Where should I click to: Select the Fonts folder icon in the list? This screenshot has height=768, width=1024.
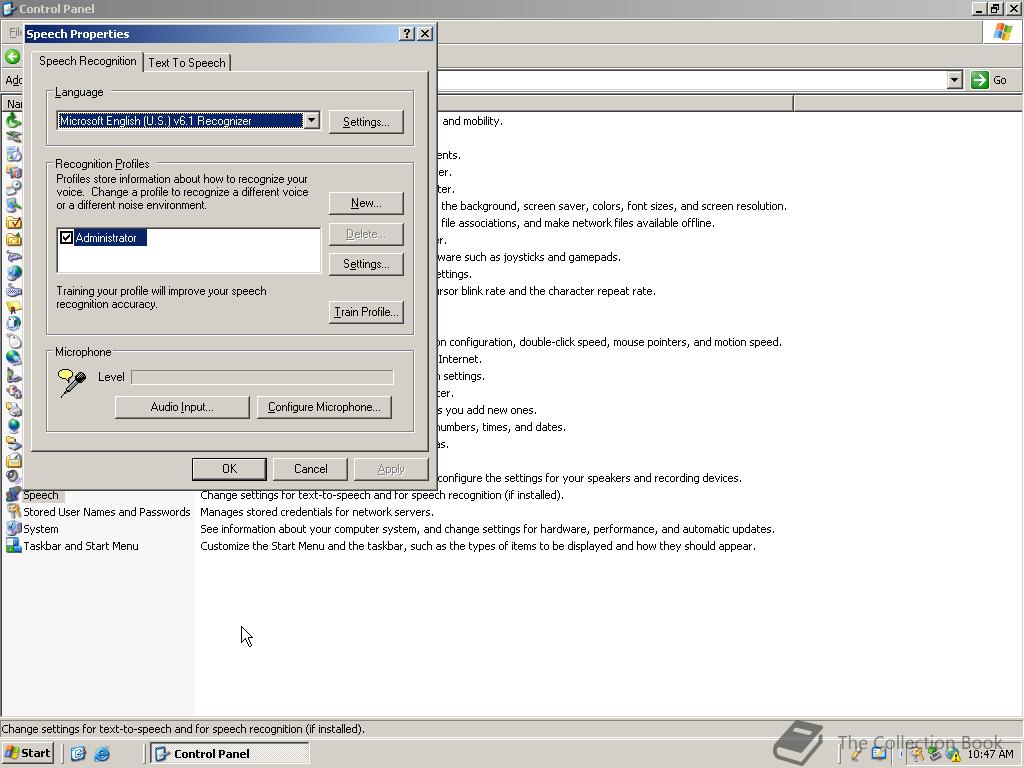13,240
